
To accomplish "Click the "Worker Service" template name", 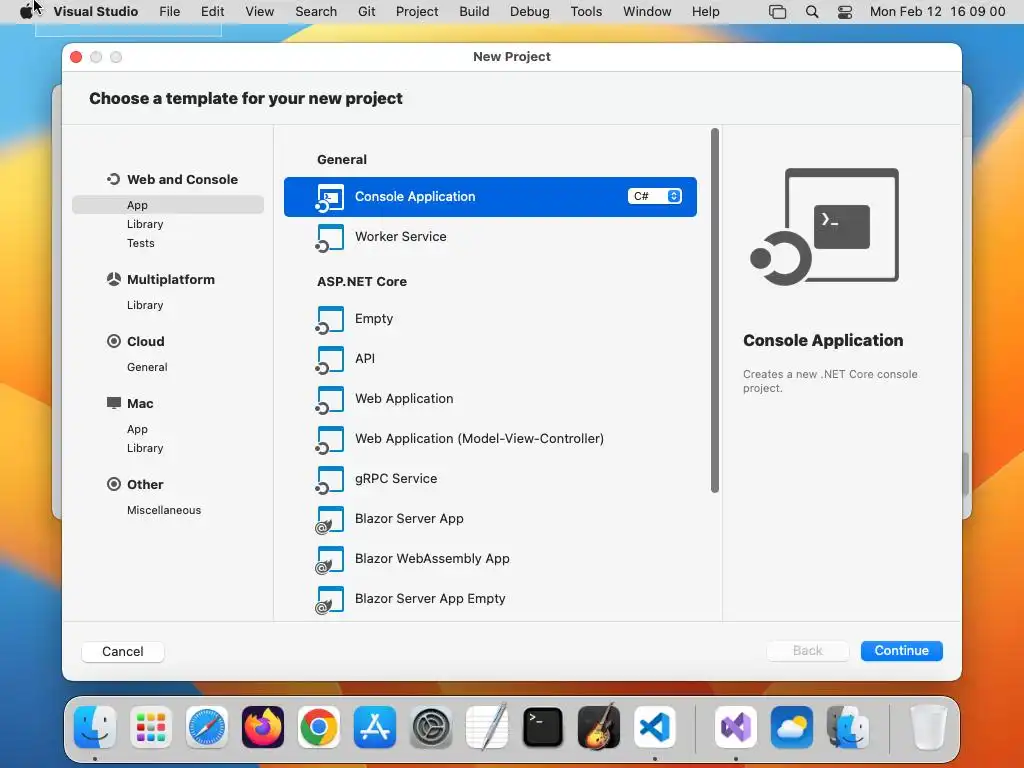I will coord(400,236).
